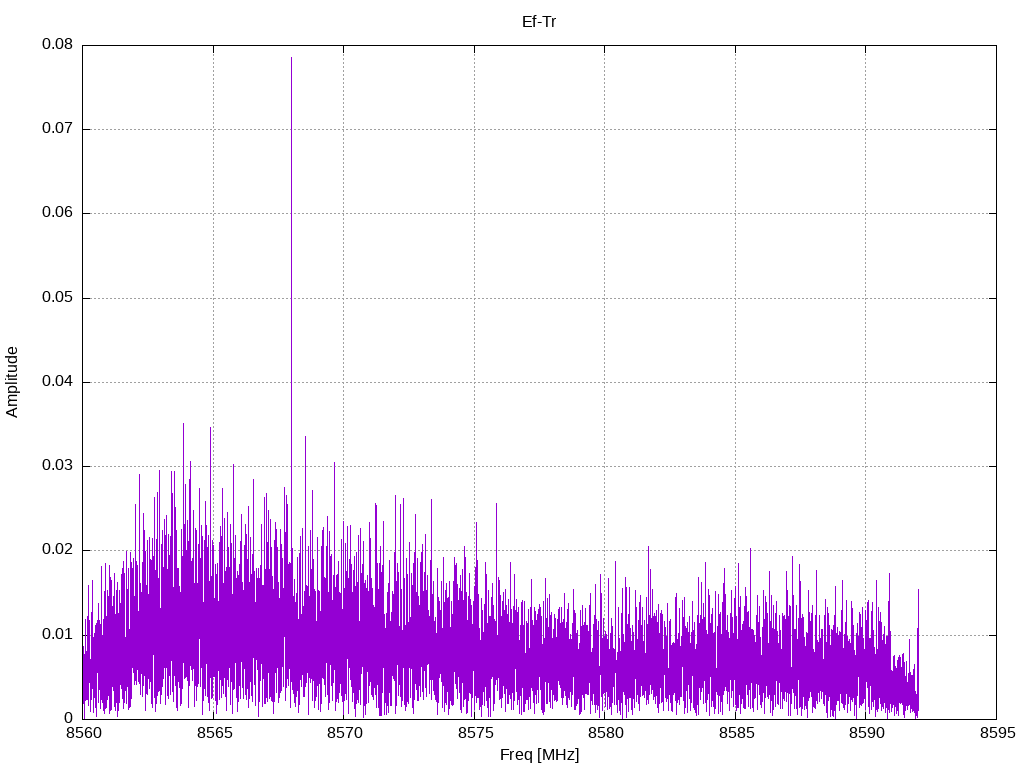Click the 0.02 y-axis tick label
Viewport: 1024px width, 768px height.
57,550
